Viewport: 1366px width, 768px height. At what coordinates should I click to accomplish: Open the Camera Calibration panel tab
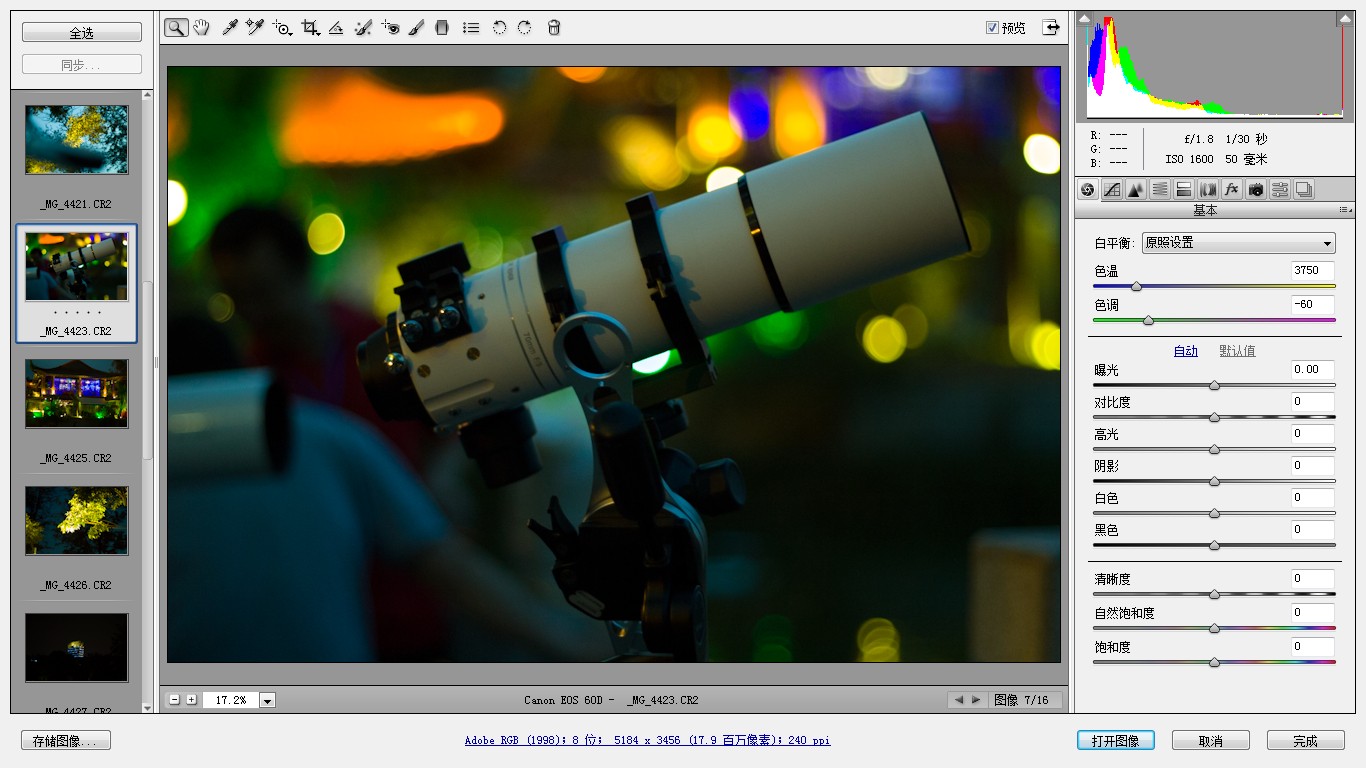1256,189
